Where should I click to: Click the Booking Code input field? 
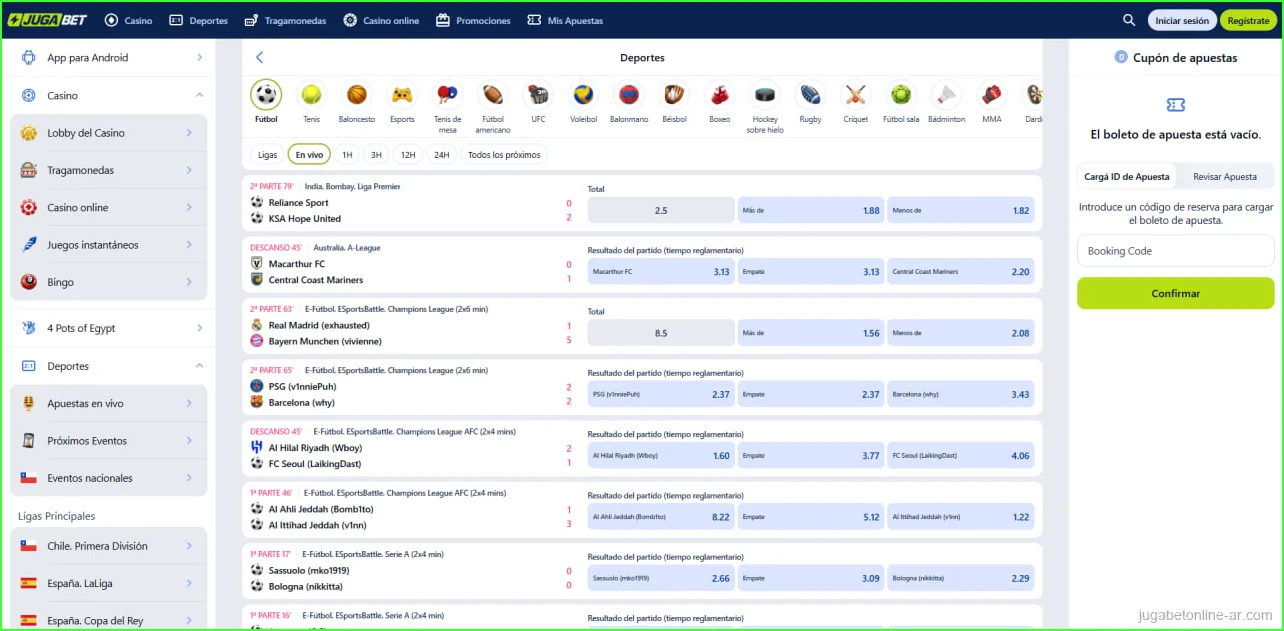(x=1176, y=251)
